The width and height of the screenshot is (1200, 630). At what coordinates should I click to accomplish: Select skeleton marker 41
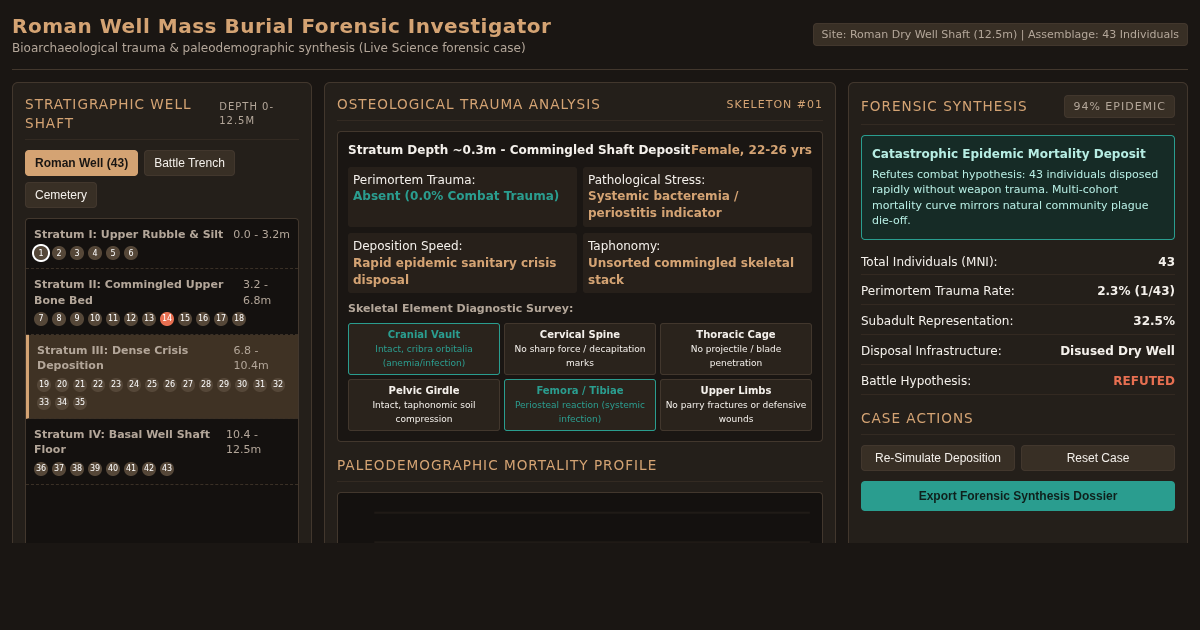click(131, 469)
